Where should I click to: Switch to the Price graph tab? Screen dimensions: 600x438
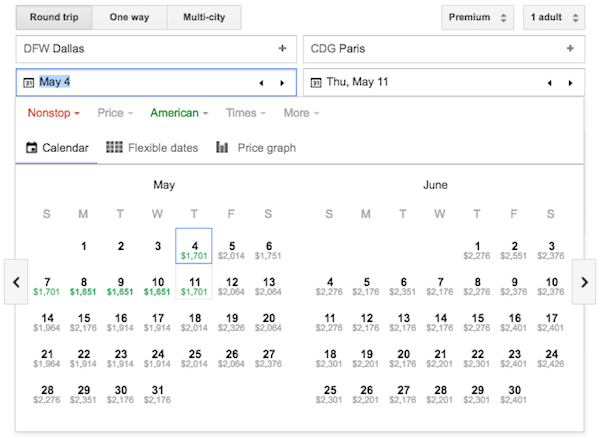coord(256,148)
